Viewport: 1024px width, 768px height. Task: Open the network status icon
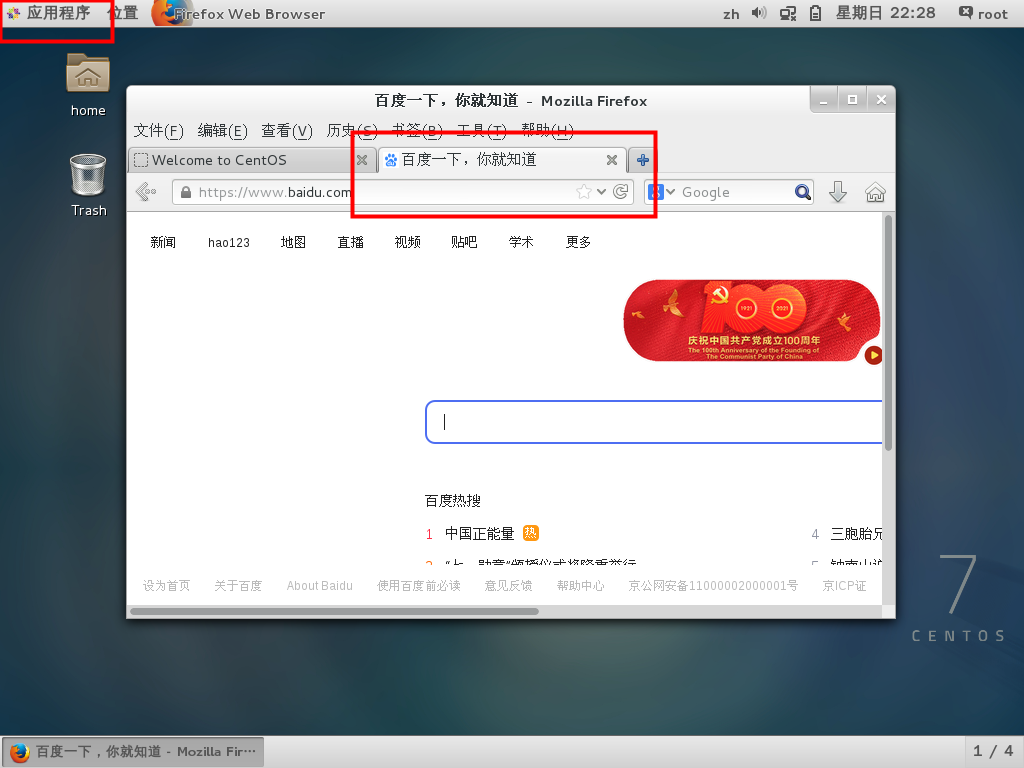(x=788, y=13)
